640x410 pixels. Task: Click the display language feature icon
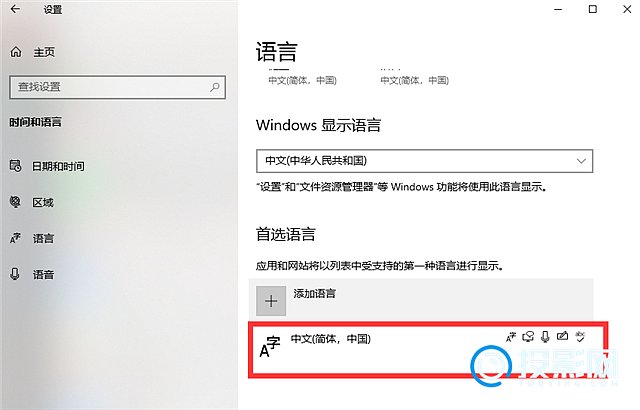pos(511,337)
